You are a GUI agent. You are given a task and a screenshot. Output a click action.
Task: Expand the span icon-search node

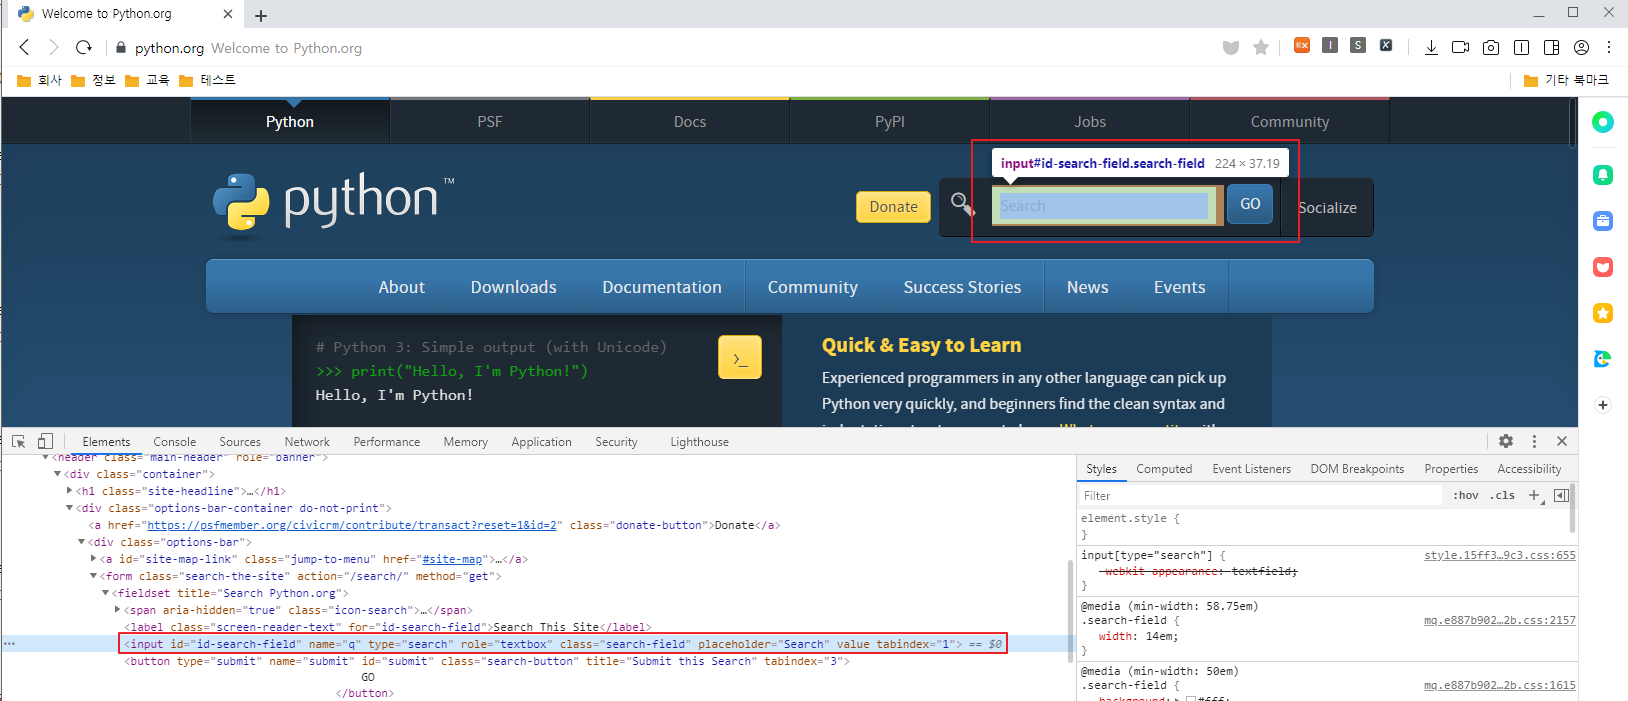117,610
